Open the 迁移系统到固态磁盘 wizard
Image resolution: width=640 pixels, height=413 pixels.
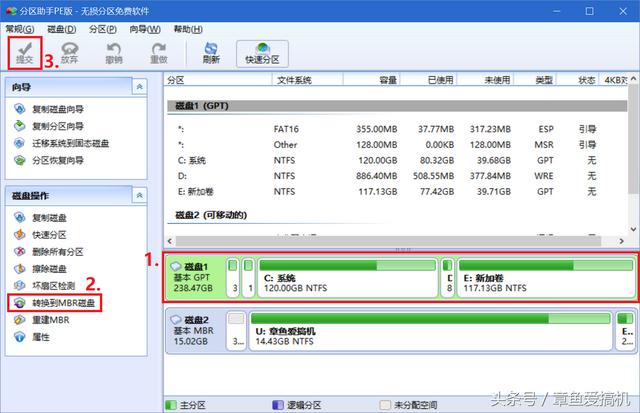[71, 143]
